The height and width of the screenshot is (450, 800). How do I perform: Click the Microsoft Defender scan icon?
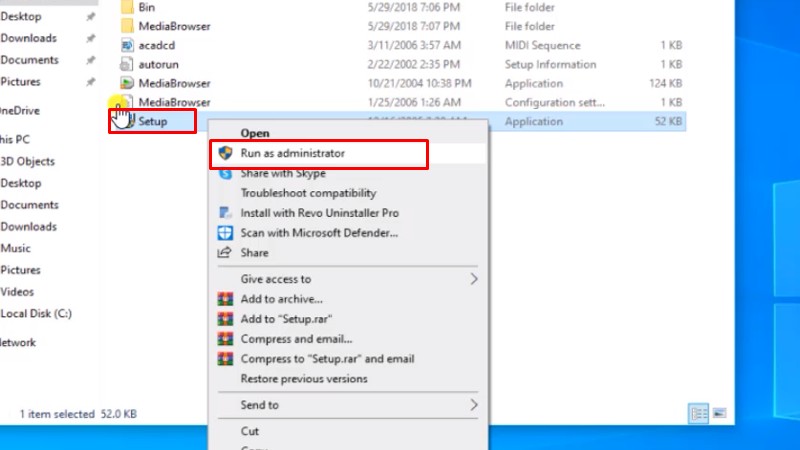(x=225, y=233)
